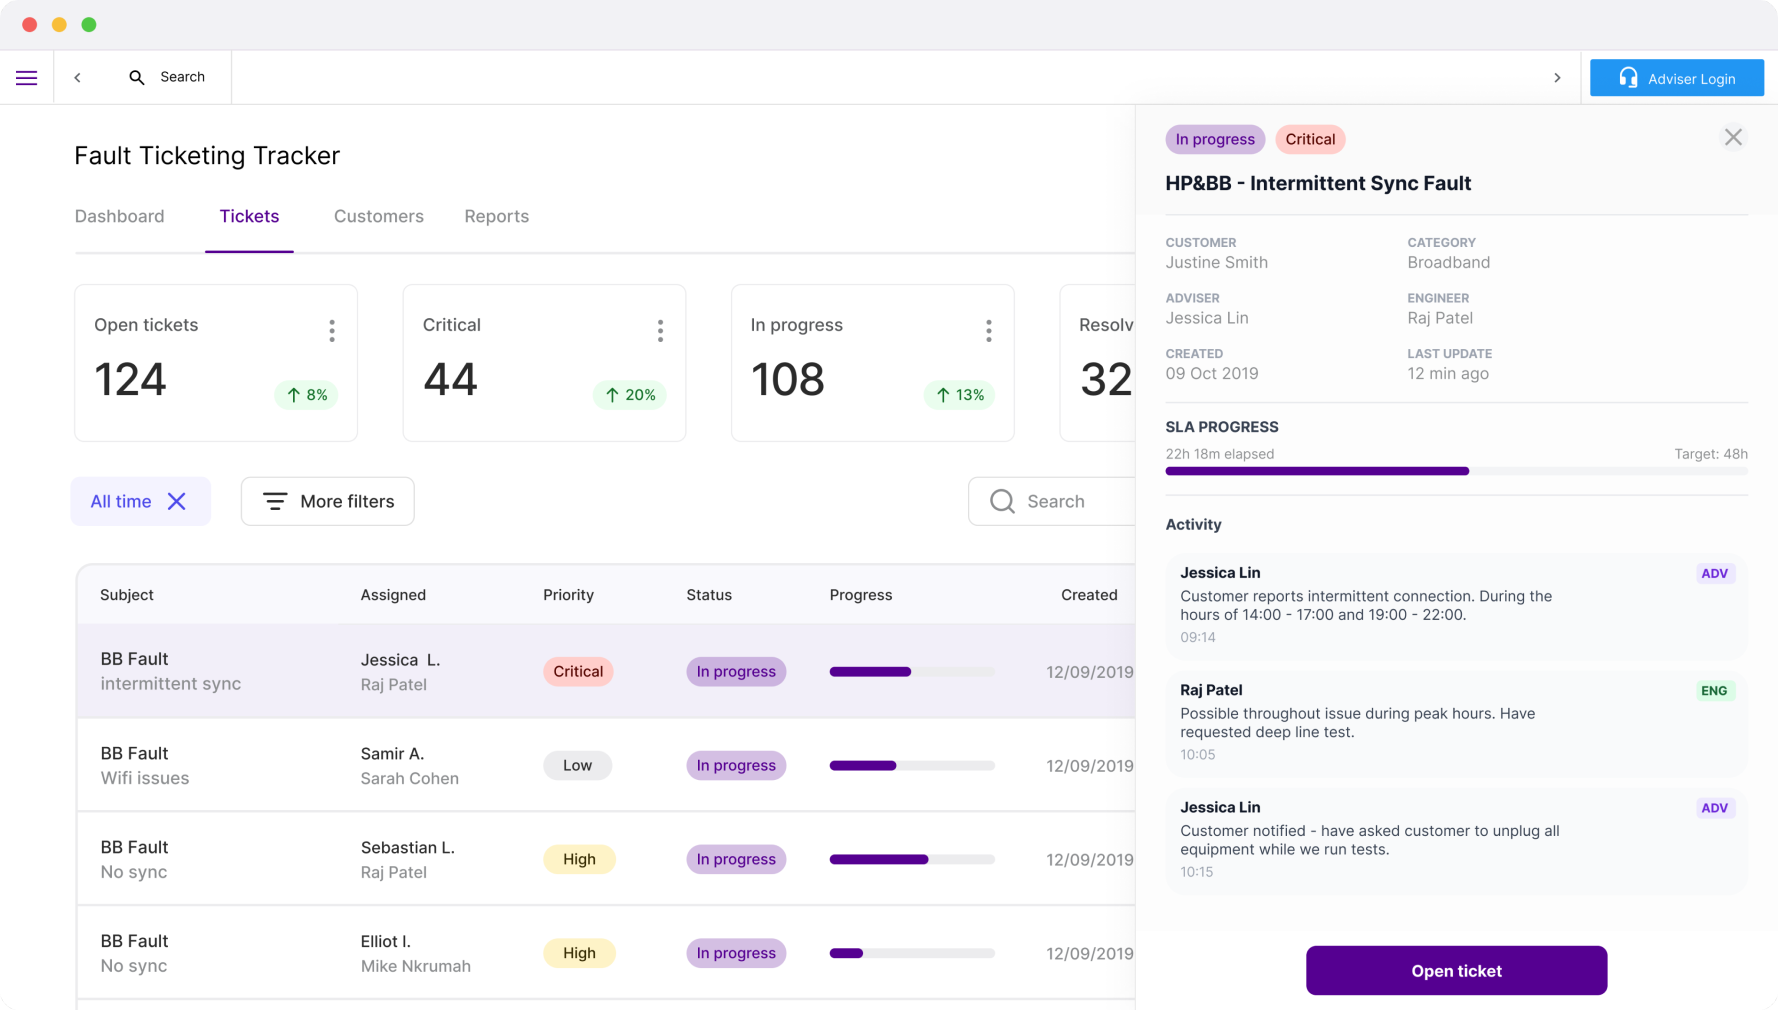Go back with the left chevron
Image resolution: width=1778 pixels, height=1010 pixels.
77,78
